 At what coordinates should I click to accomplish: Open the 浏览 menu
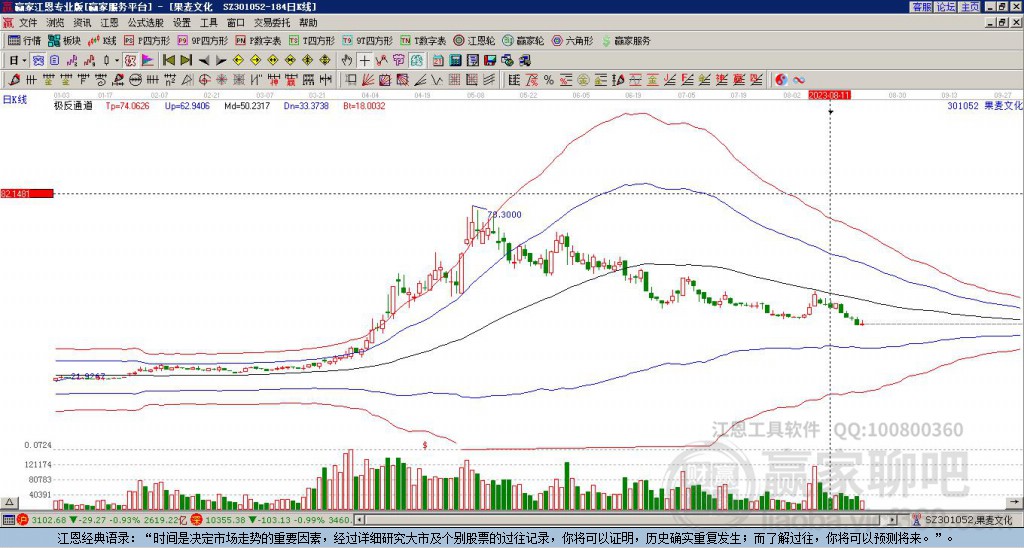click(x=55, y=23)
